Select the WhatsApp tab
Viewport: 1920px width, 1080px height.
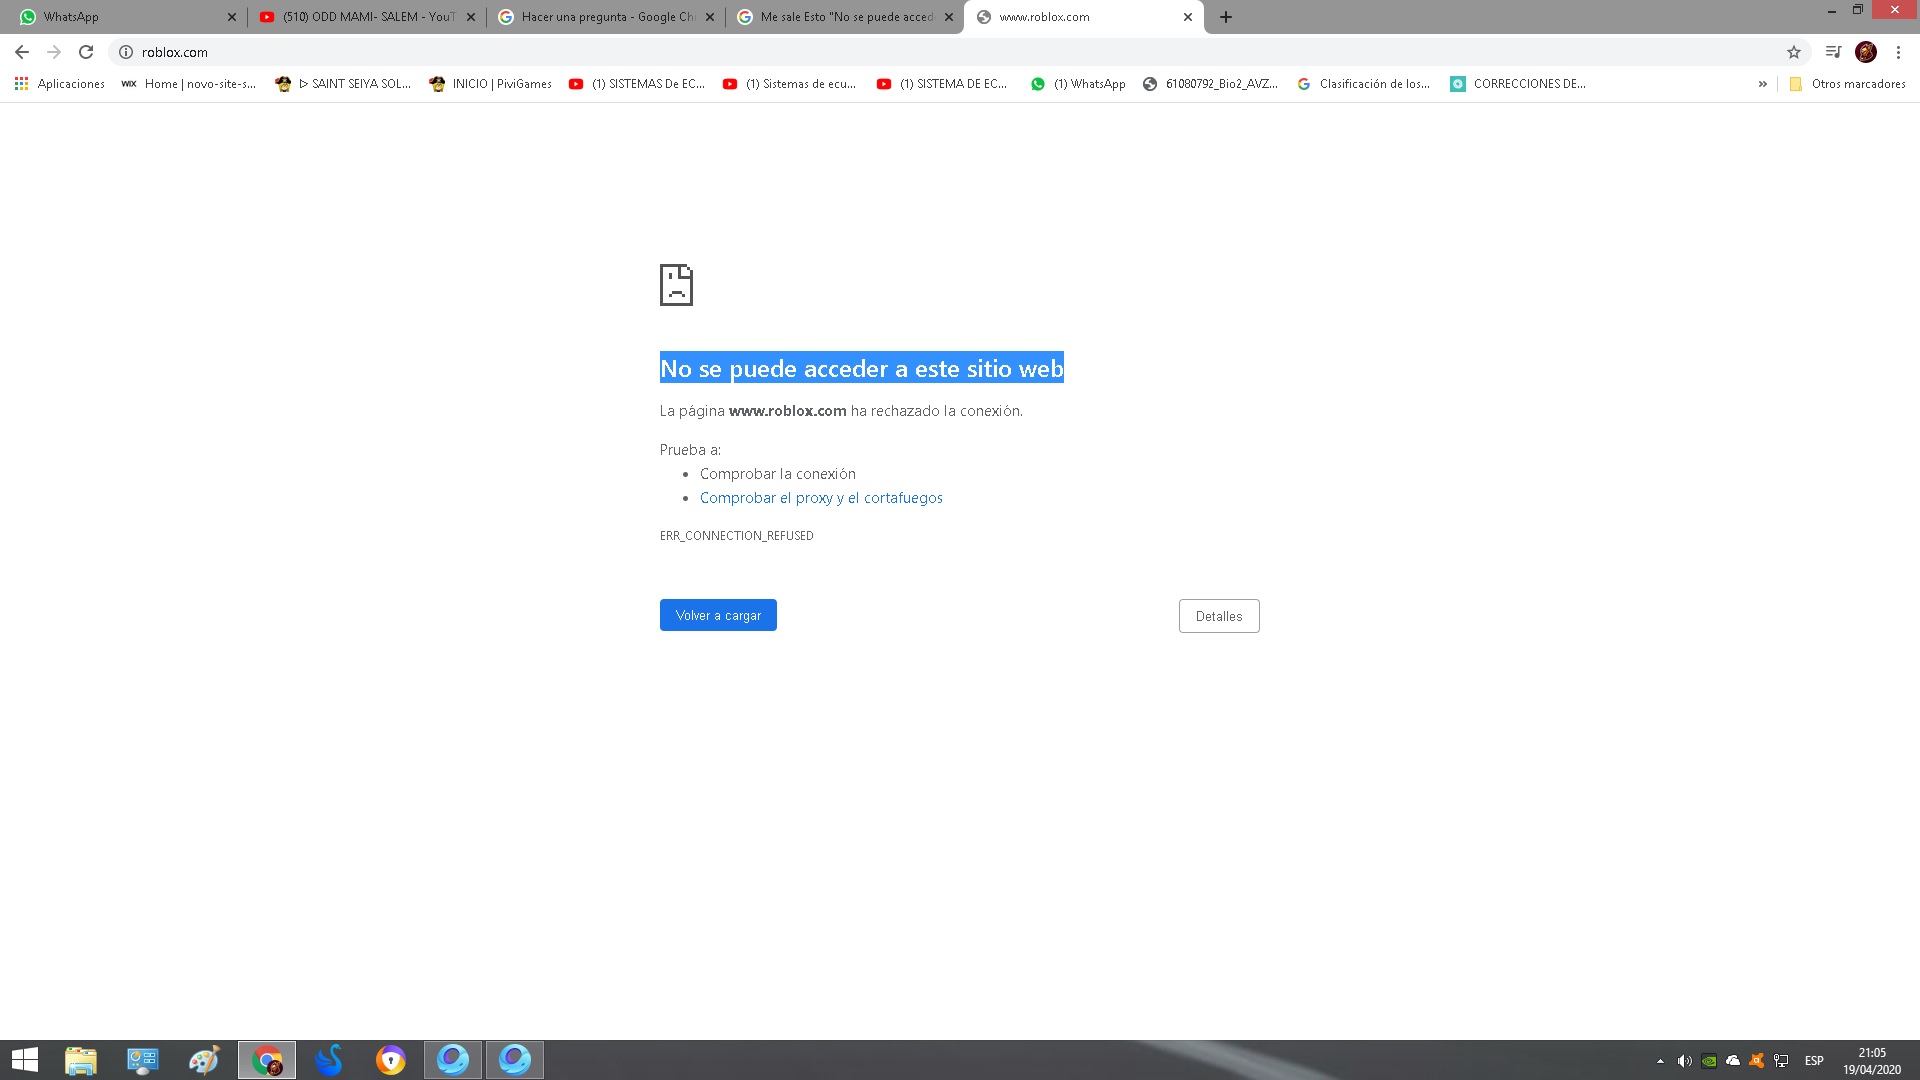[127, 16]
